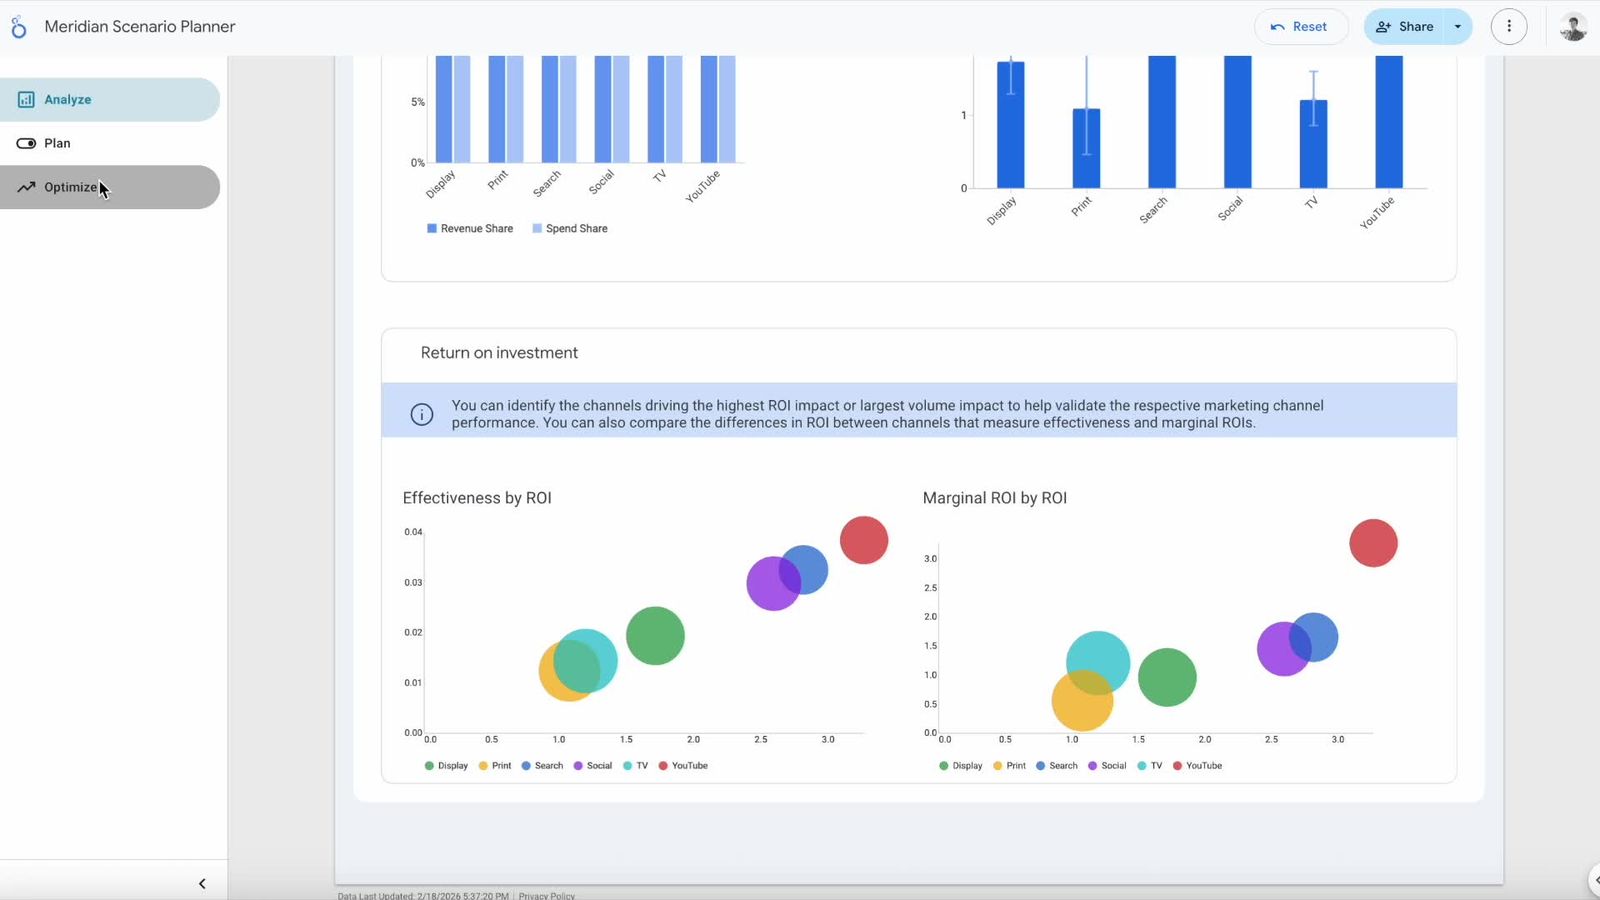Select the Optimize trending-arrow icon
This screenshot has height=900, width=1600.
[x=26, y=187]
